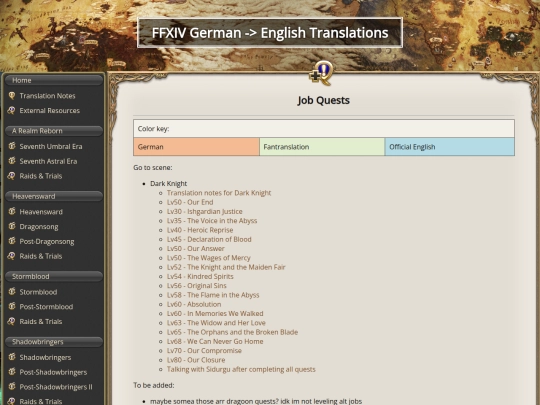Screen dimensions: 540x405
Task: Select the A Realm Reborn header
Action: (54, 131)
